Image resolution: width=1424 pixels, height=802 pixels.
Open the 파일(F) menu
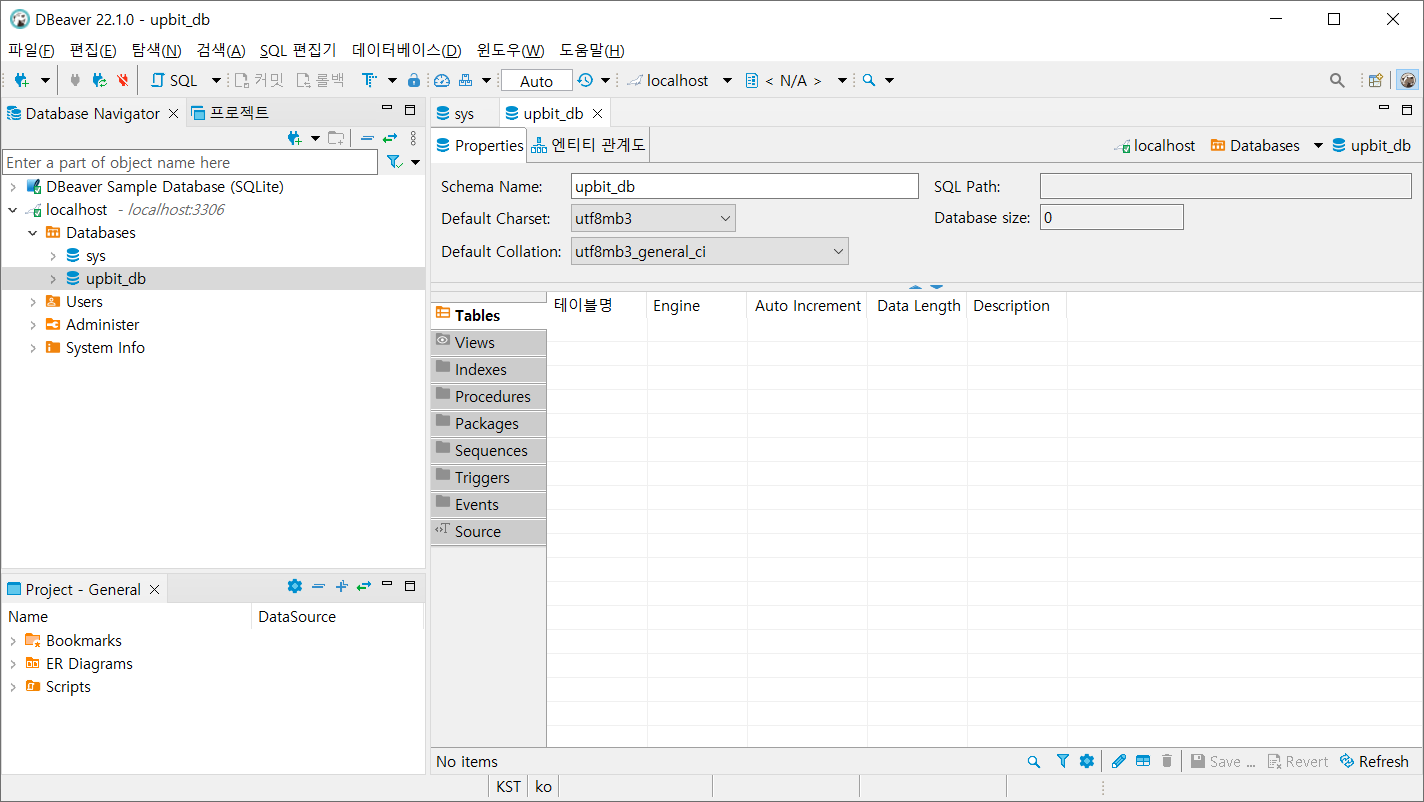click(31, 50)
